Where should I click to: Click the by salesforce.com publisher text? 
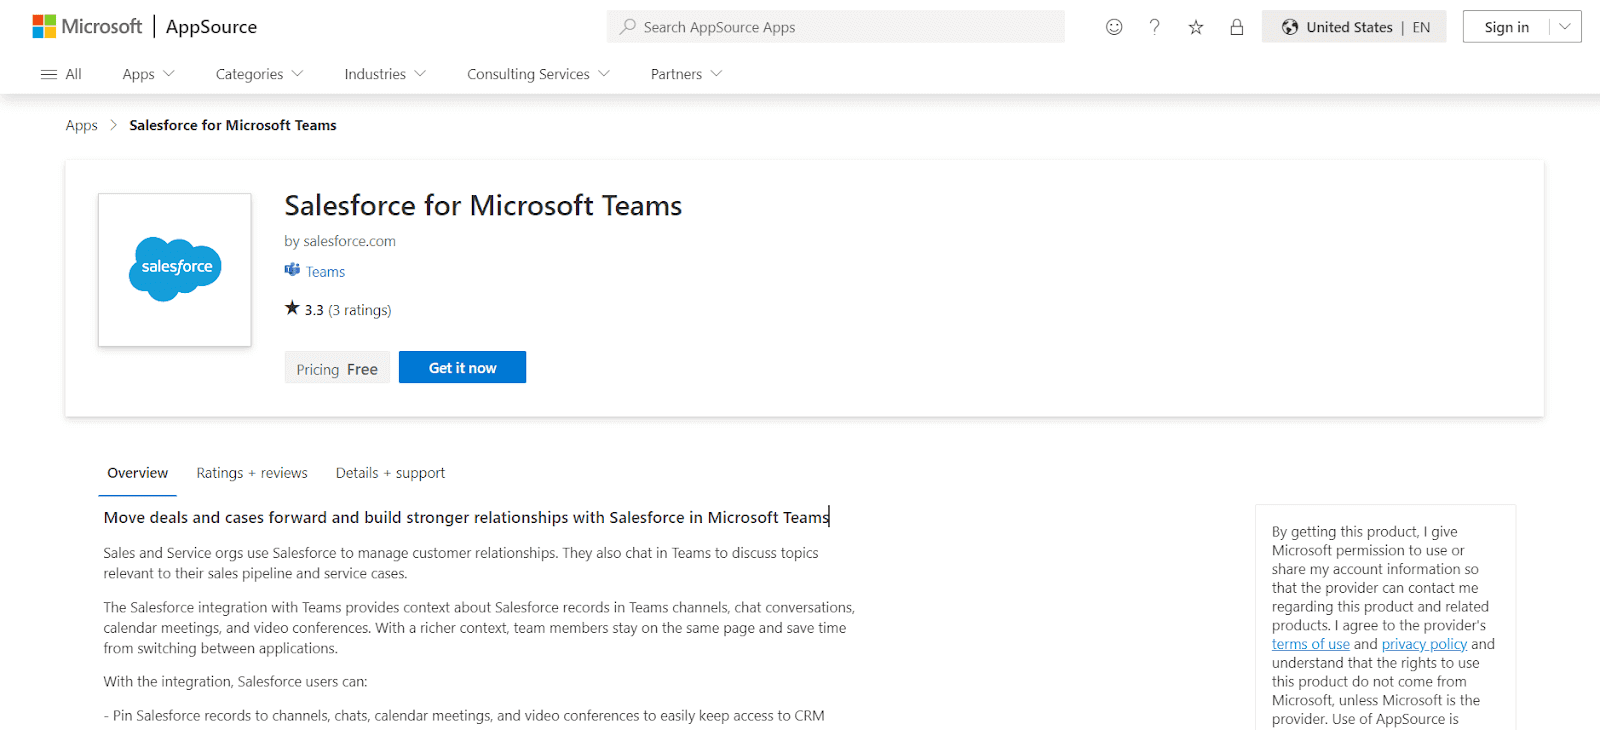(x=340, y=241)
